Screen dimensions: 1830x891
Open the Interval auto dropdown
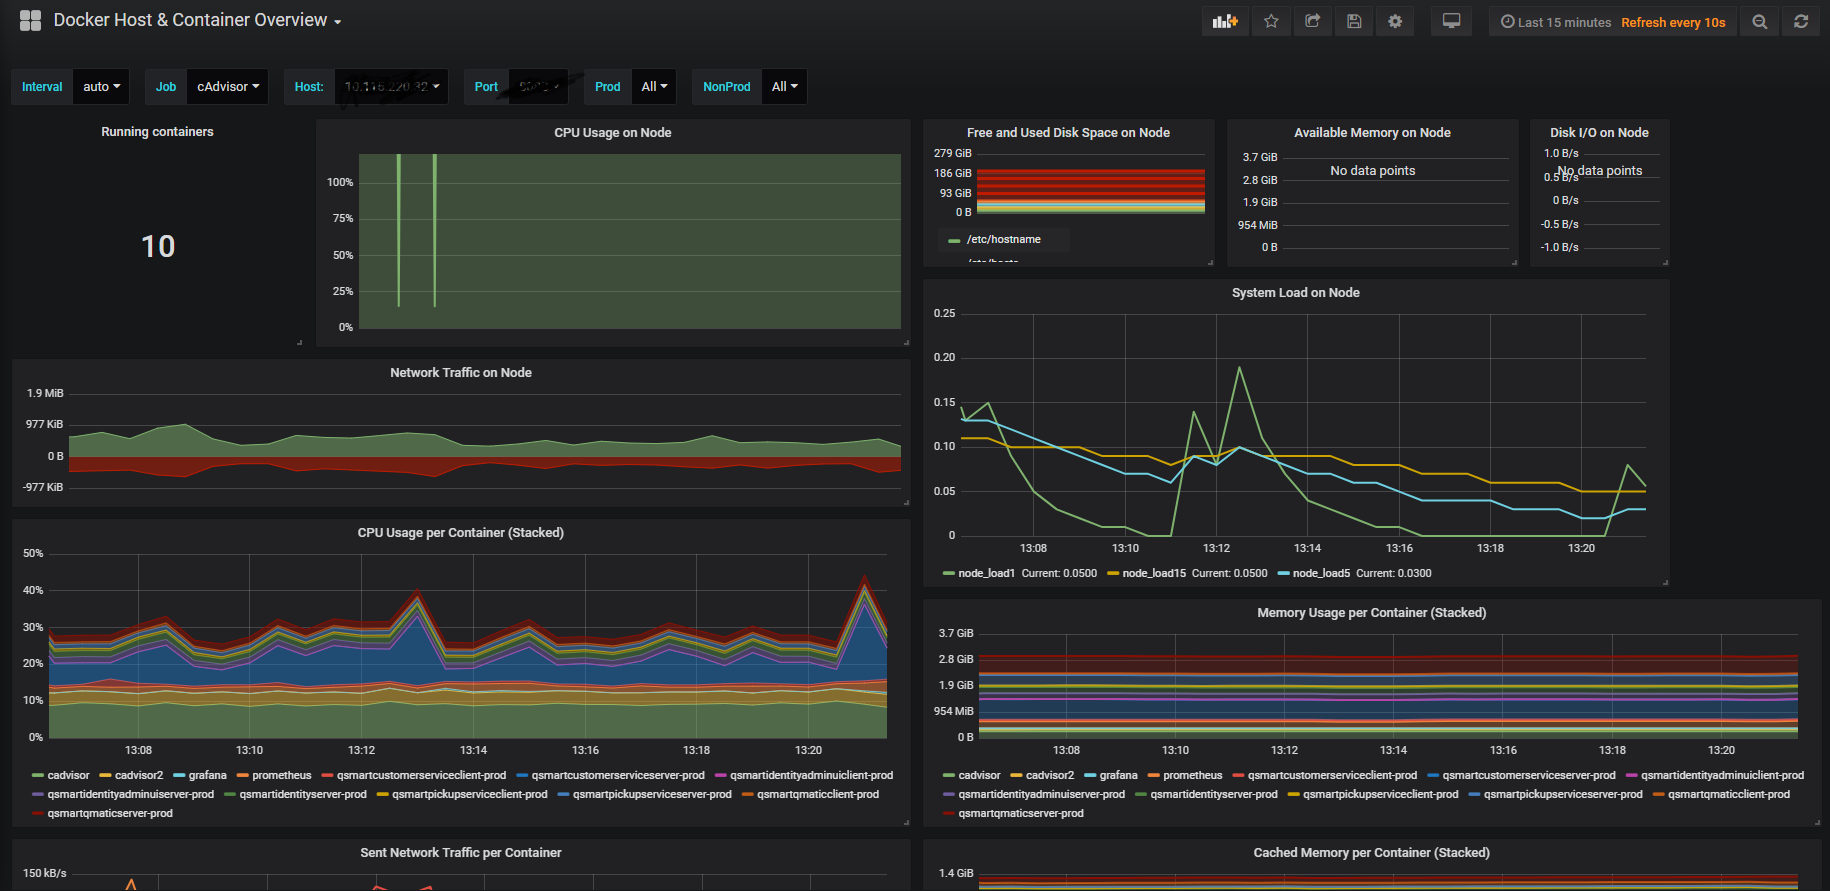coord(102,87)
